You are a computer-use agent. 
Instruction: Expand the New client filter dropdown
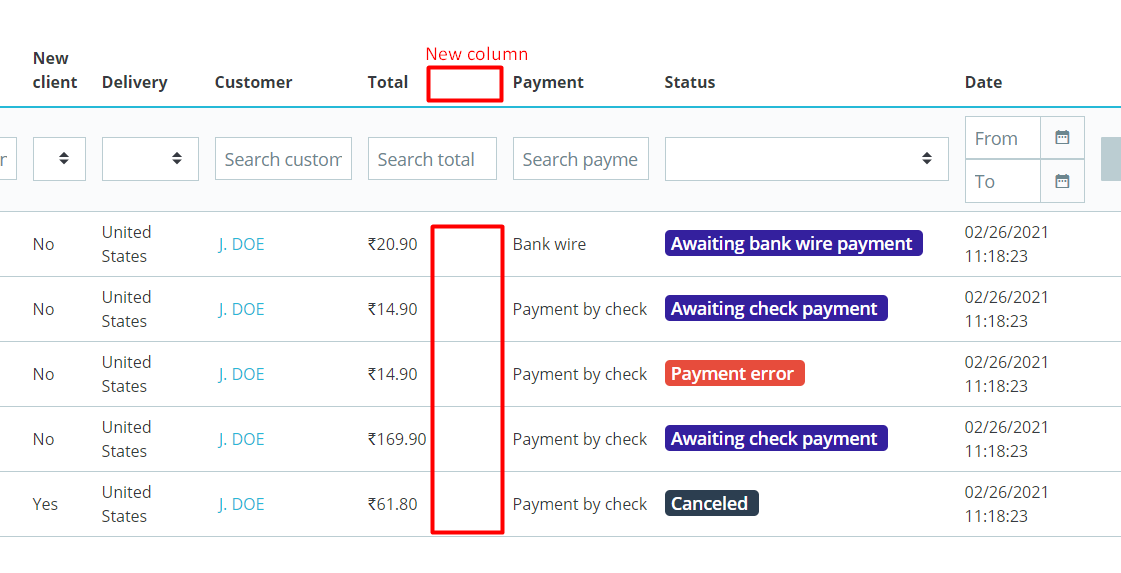point(59,159)
